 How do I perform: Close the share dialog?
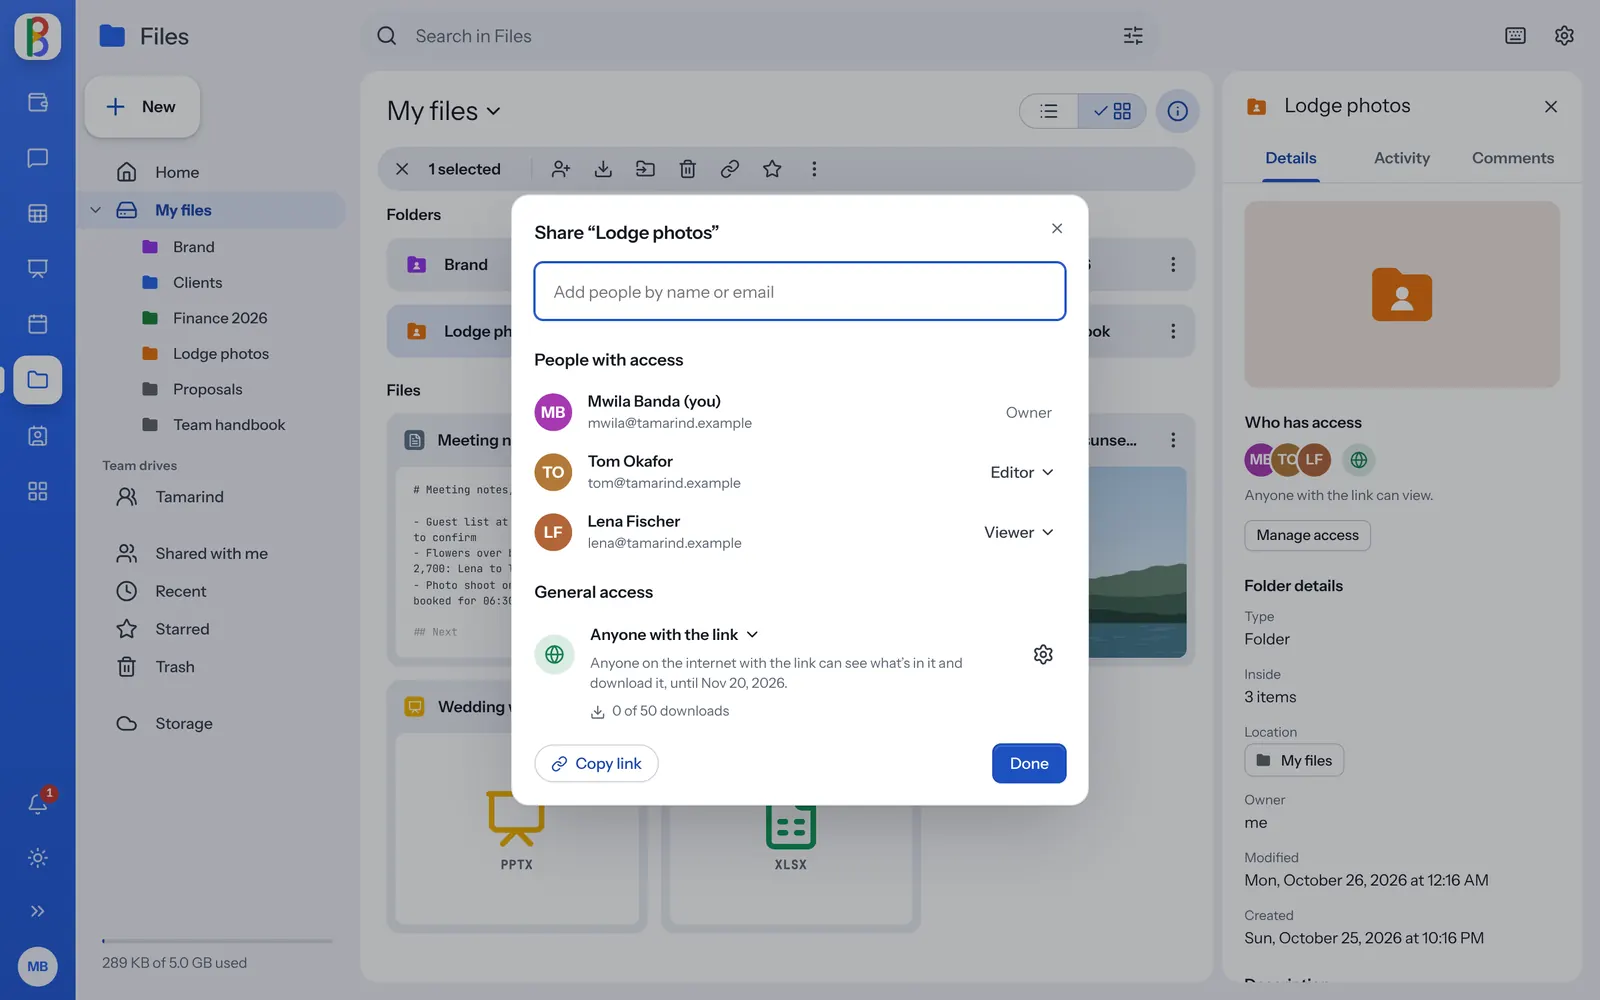1057,228
